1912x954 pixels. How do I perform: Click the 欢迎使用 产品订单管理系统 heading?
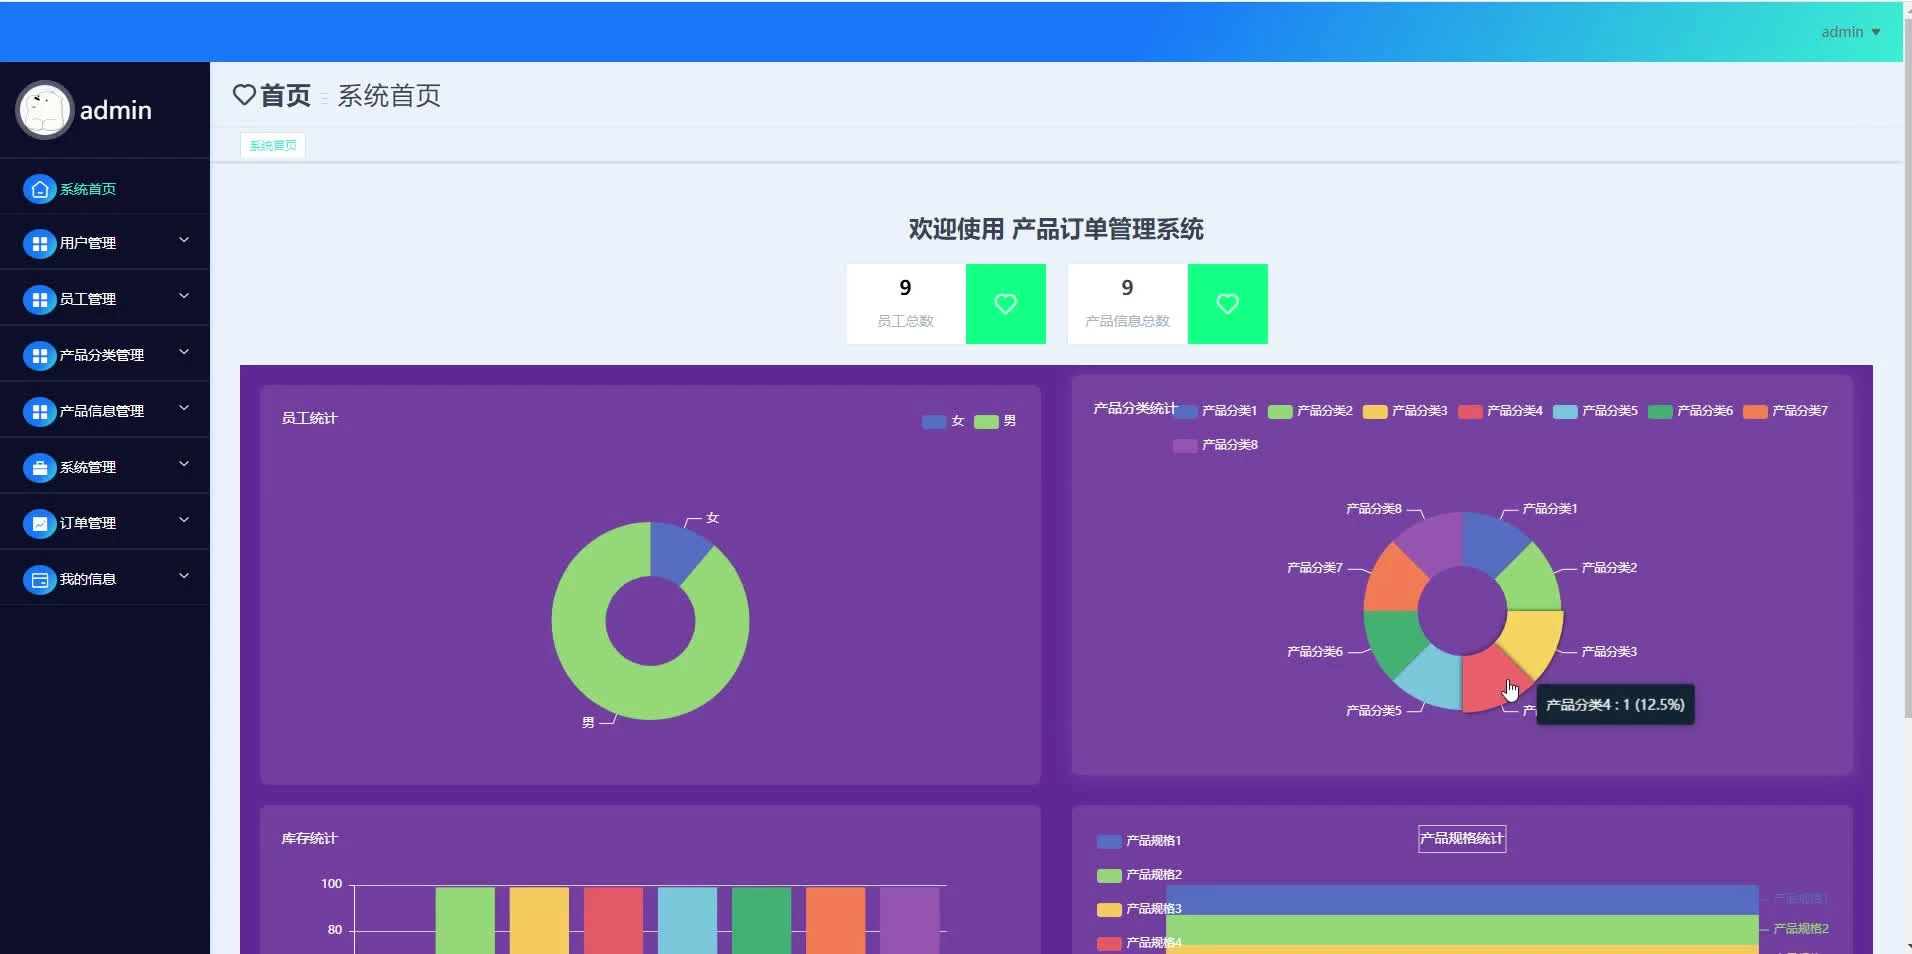[1056, 229]
